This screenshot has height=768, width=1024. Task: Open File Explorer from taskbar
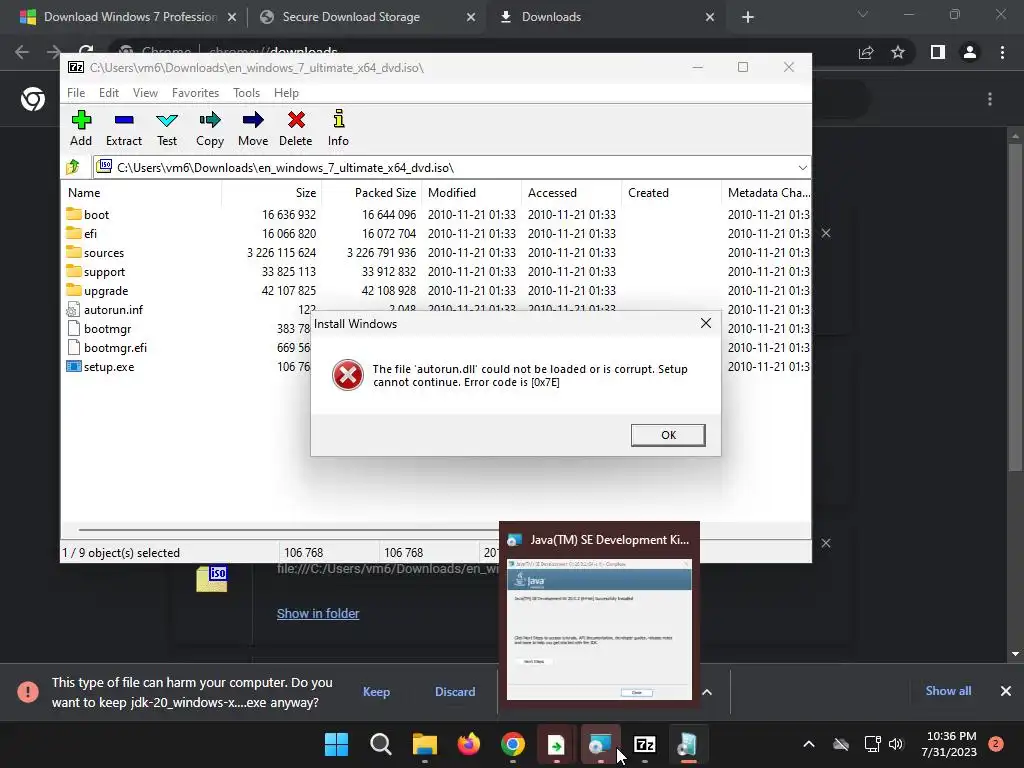[x=424, y=744]
